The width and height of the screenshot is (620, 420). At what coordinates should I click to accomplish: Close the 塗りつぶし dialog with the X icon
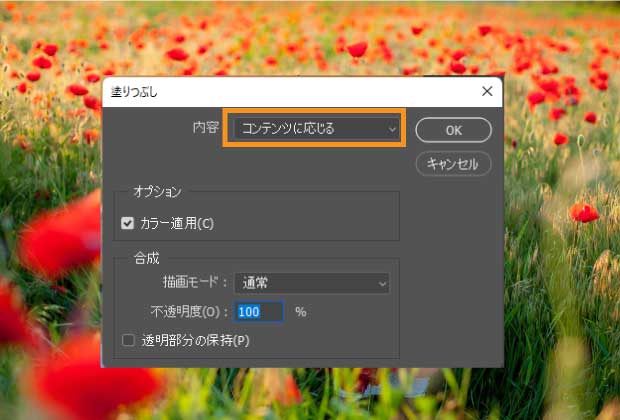tap(487, 91)
